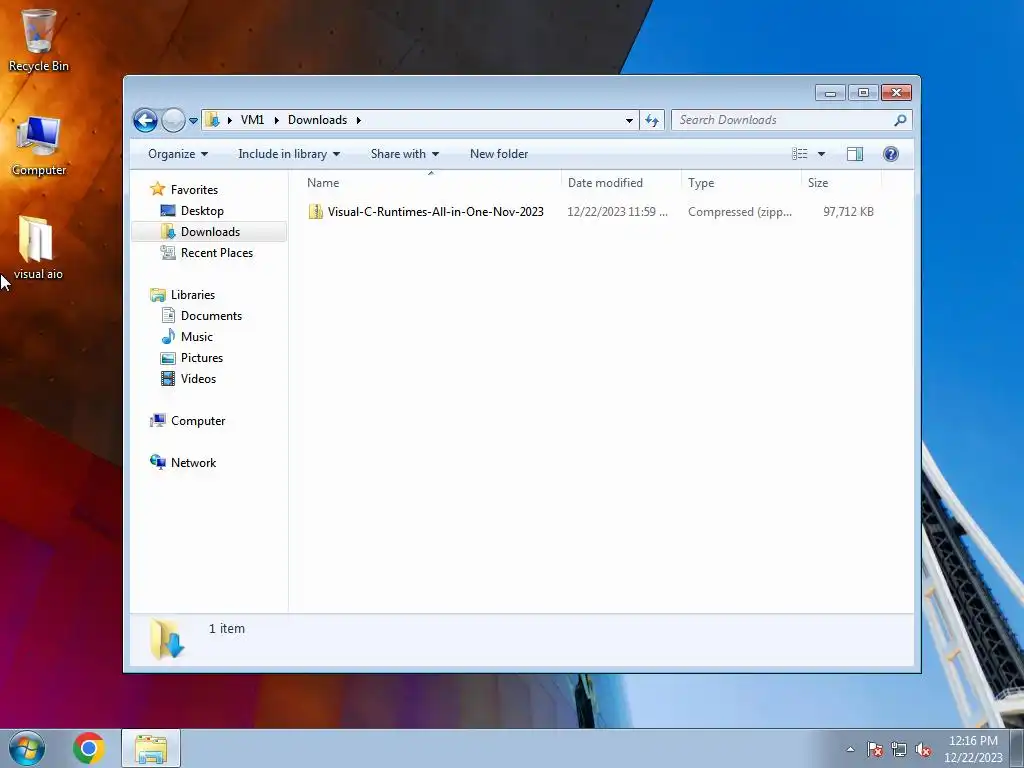Change your view using the view icon
This screenshot has width=1024, height=768.
[x=799, y=154]
